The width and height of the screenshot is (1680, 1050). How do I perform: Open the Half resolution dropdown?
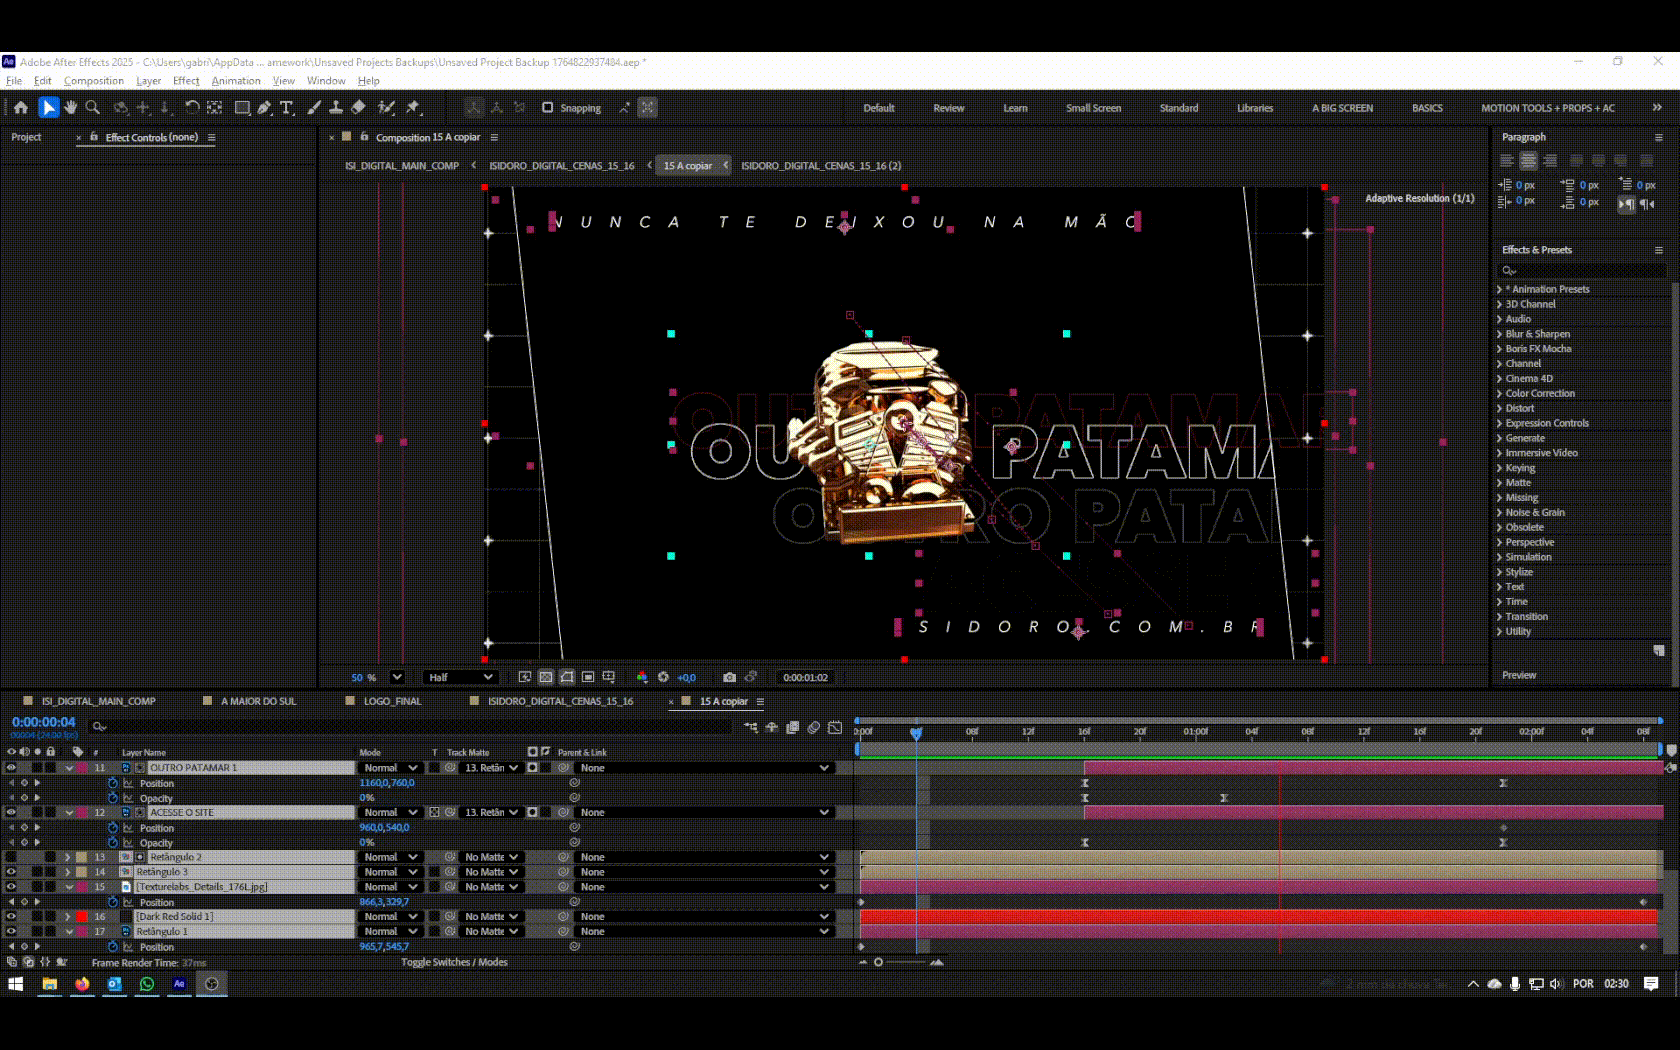[x=460, y=677]
